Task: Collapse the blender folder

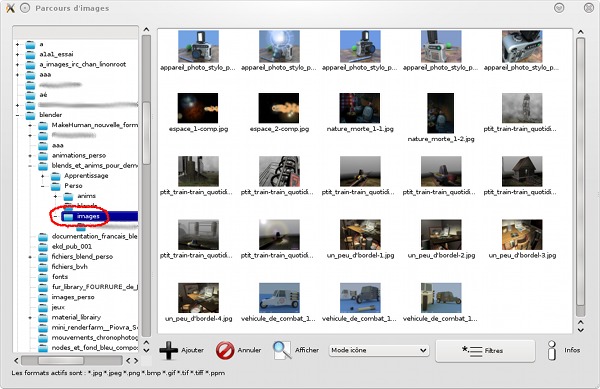Action: point(18,115)
